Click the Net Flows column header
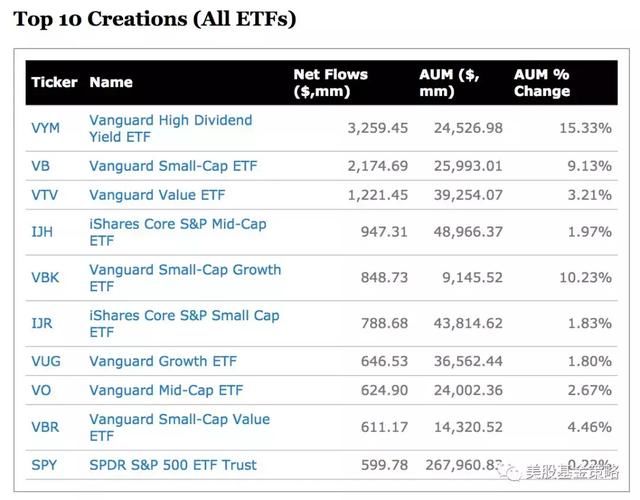Image resolution: width=640 pixels, height=500 pixels. [x=330, y=83]
